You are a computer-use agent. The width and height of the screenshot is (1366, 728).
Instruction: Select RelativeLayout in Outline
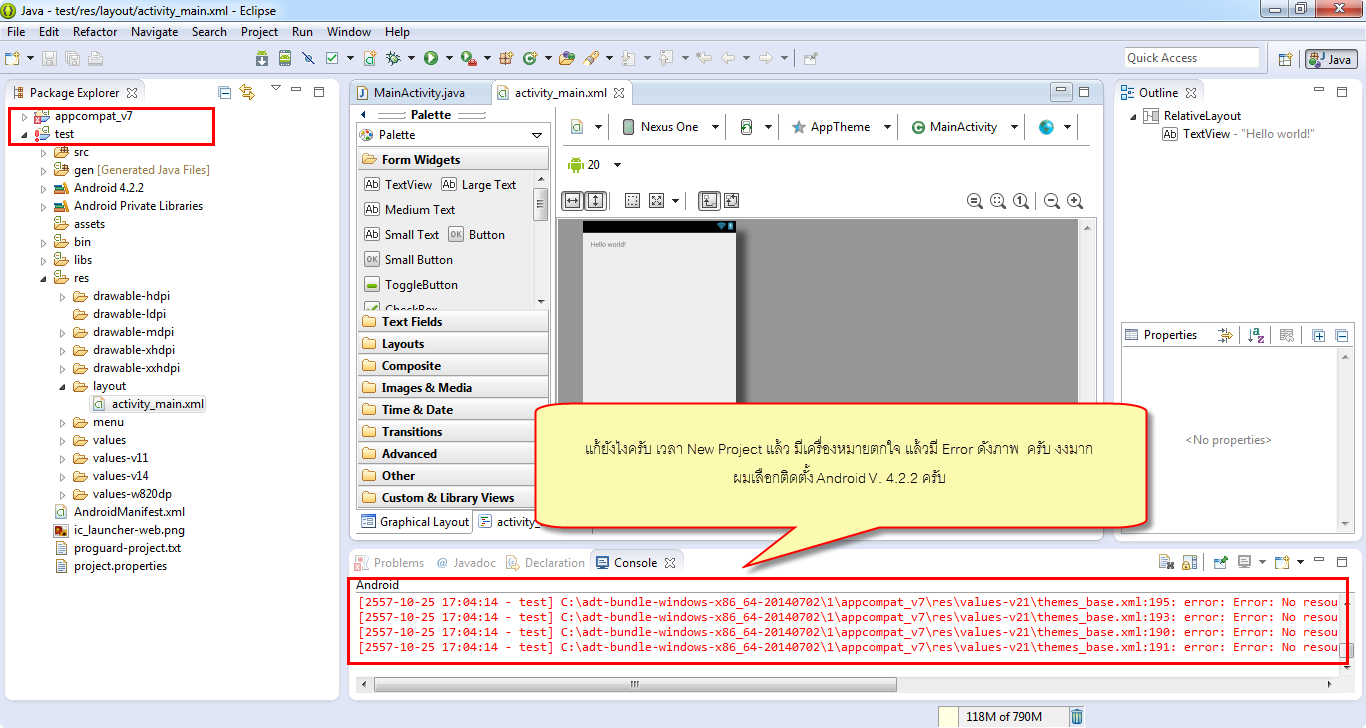click(1192, 116)
